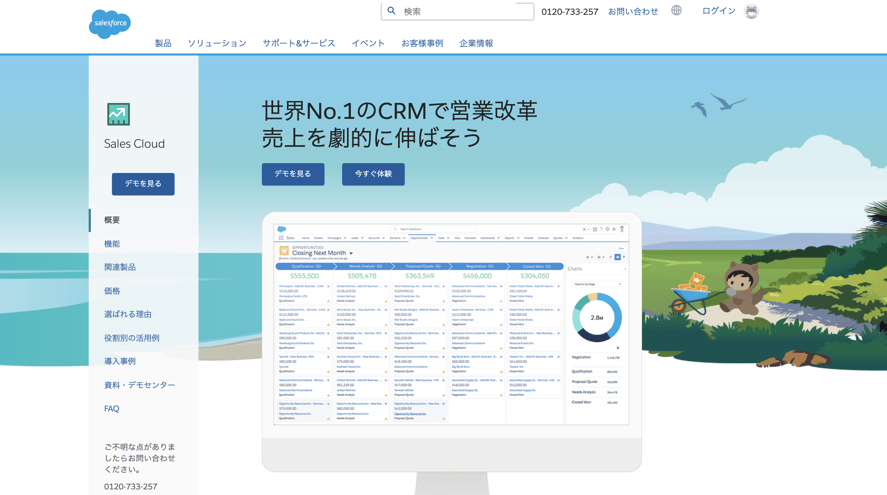
Task: Click the 2.8M donut chart
Action: [x=597, y=317]
